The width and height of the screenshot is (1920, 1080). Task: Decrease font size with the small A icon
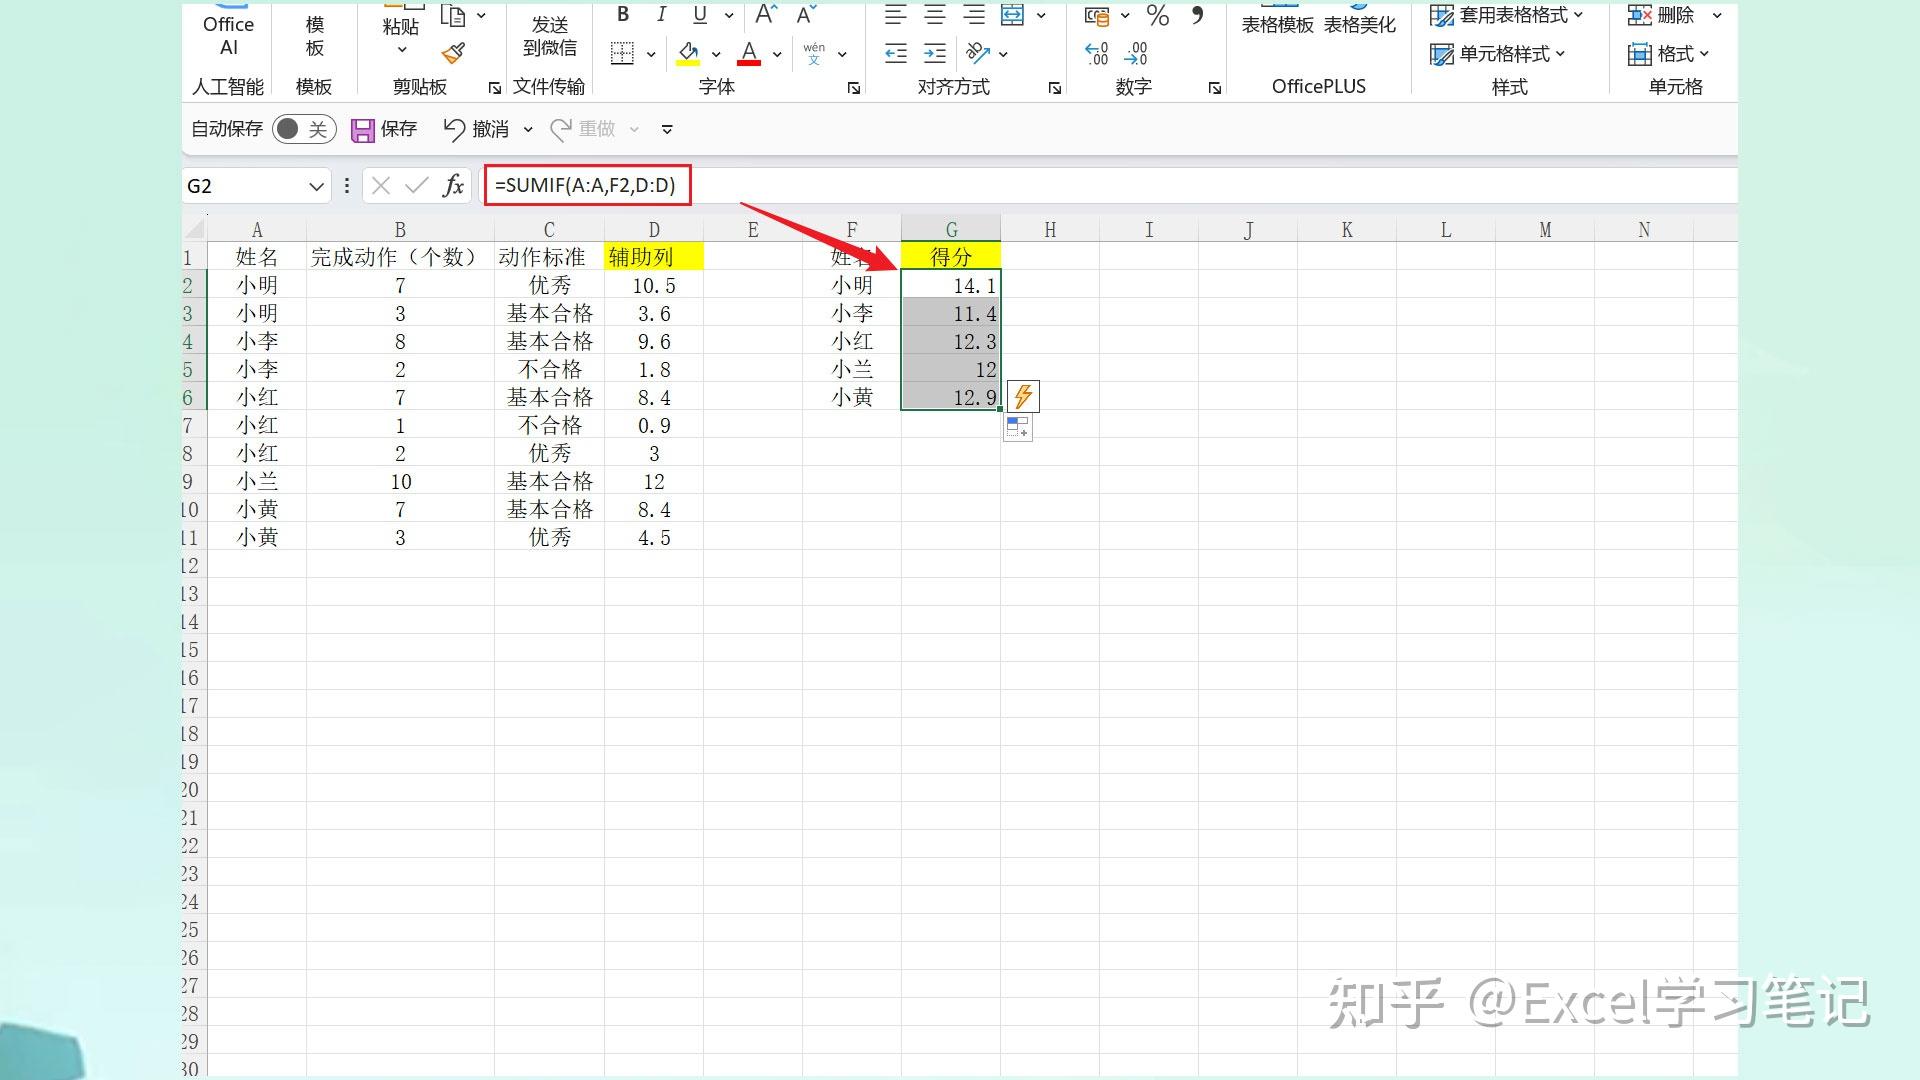tap(806, 15)
